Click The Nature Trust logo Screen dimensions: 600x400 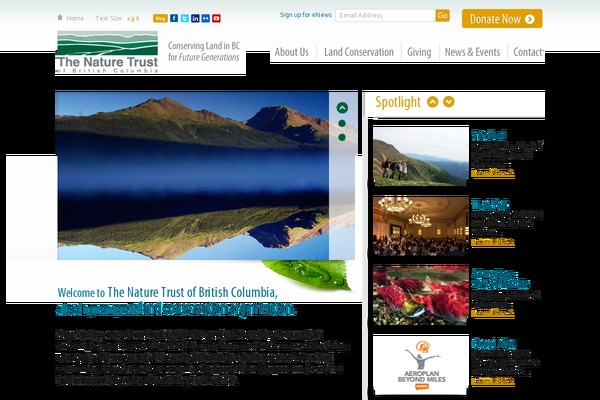pyautogui.click(x=108, y=52)
